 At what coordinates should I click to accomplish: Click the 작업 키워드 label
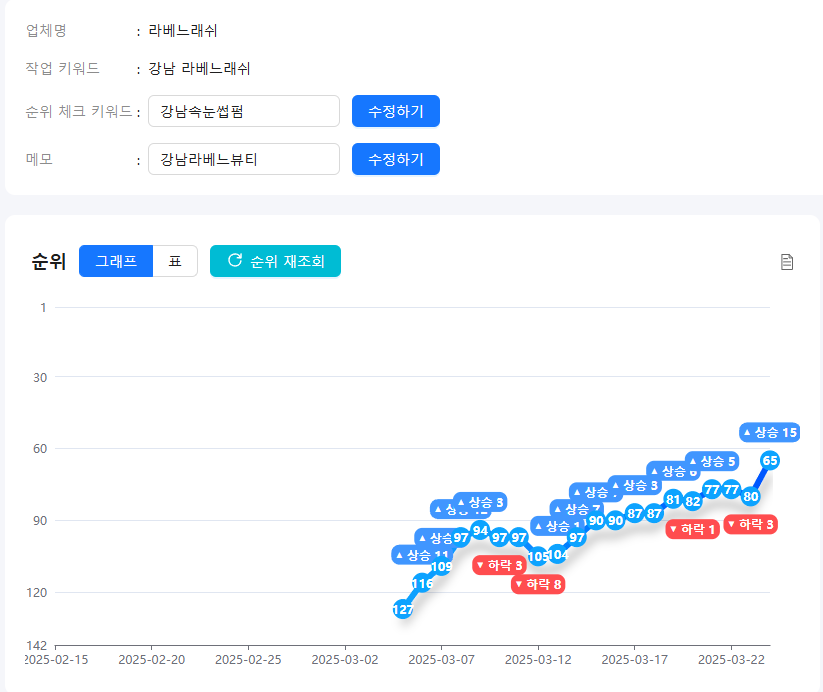pos(62,68)
